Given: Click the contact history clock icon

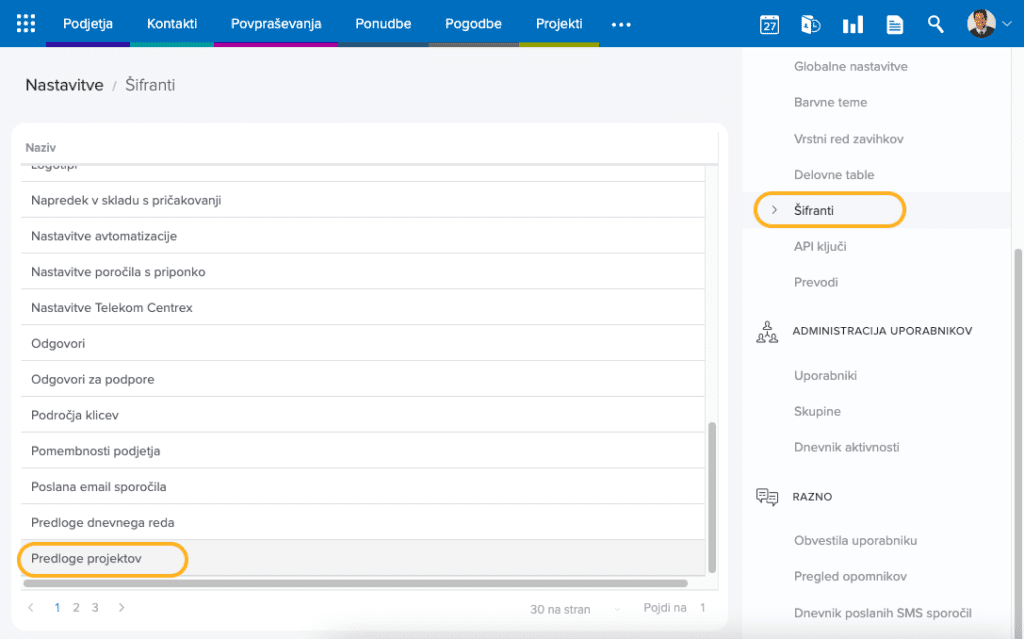Looking at the screenshot, I should pyautogui.click(x=810, y=25).
